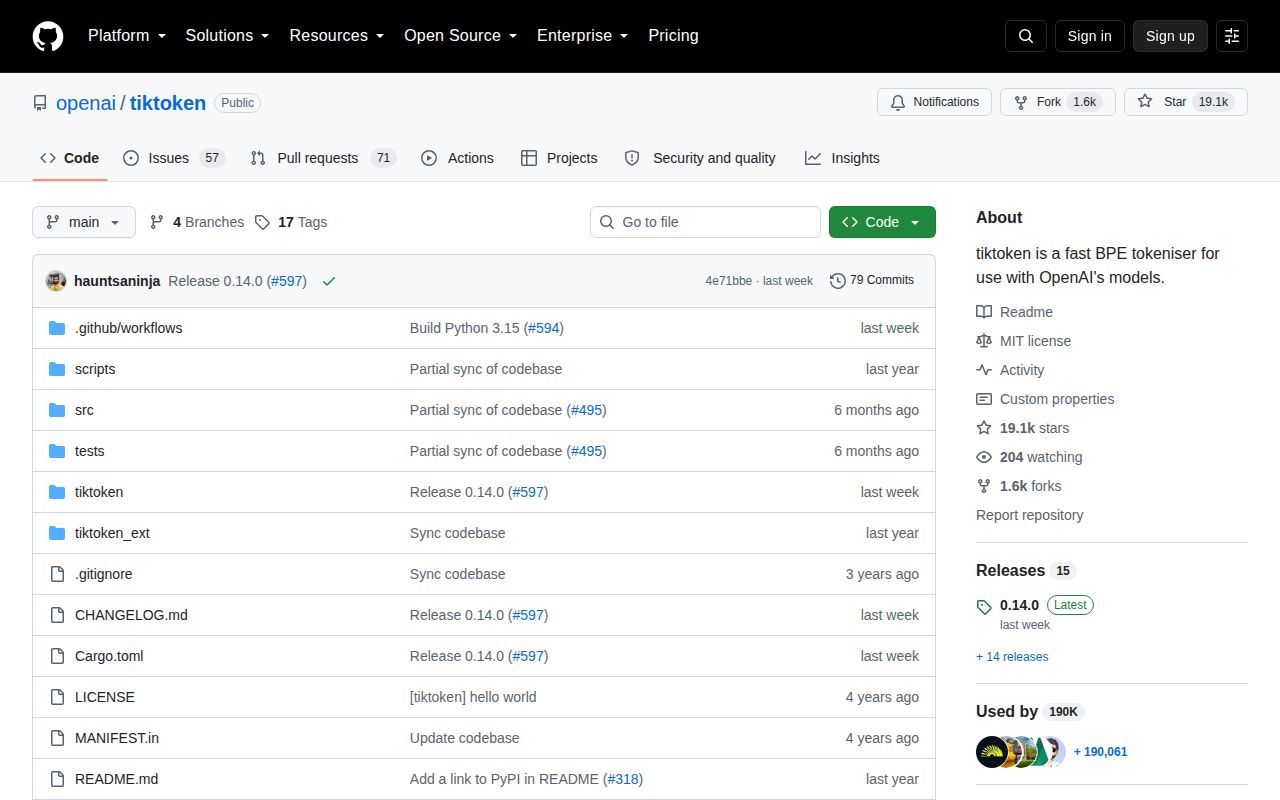Click the Notifications bell button
The width and height of the screenshot is (1280, 800).
pyautogui.click(x=935, y=102)
